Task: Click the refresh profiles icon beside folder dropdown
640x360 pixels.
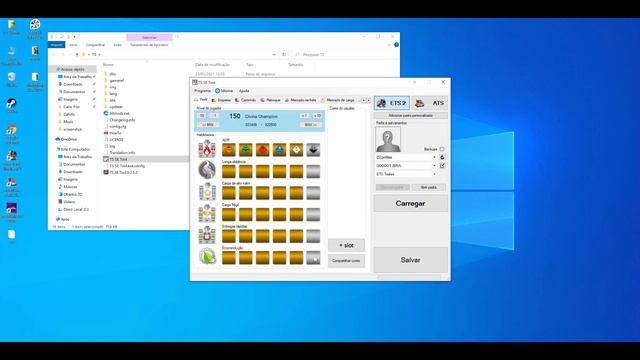Action: coord(442,157)
